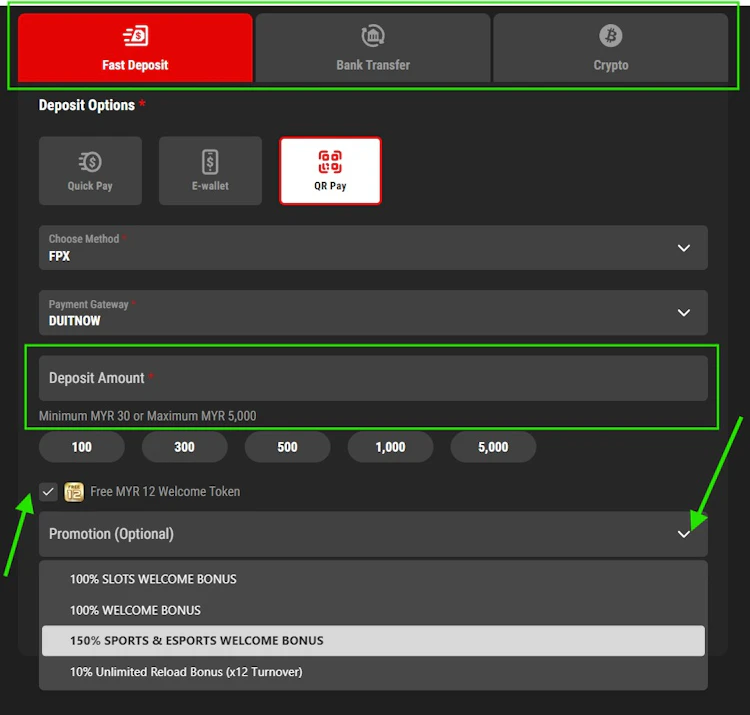
Task: Choose the Quick Pay deposit option
Action: tap(90, 171)
